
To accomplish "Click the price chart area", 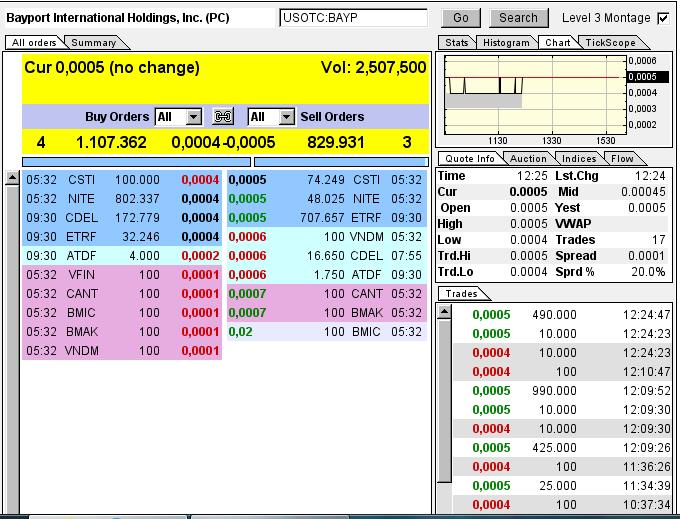I will (x=535, y=95).
